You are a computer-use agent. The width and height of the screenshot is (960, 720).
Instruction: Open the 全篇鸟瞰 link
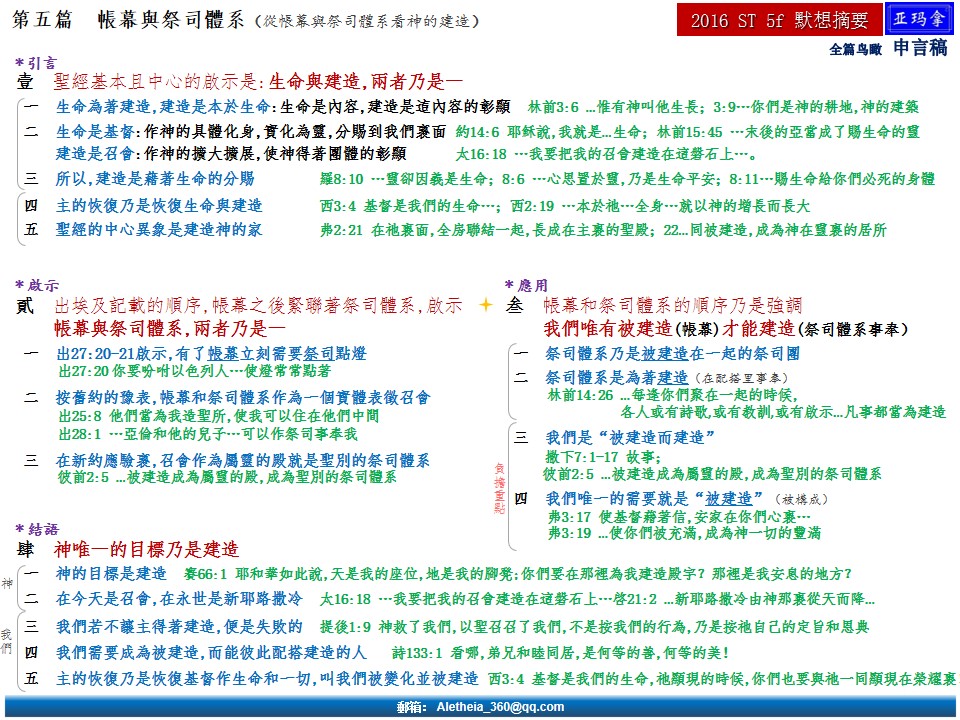click(856, 48)
